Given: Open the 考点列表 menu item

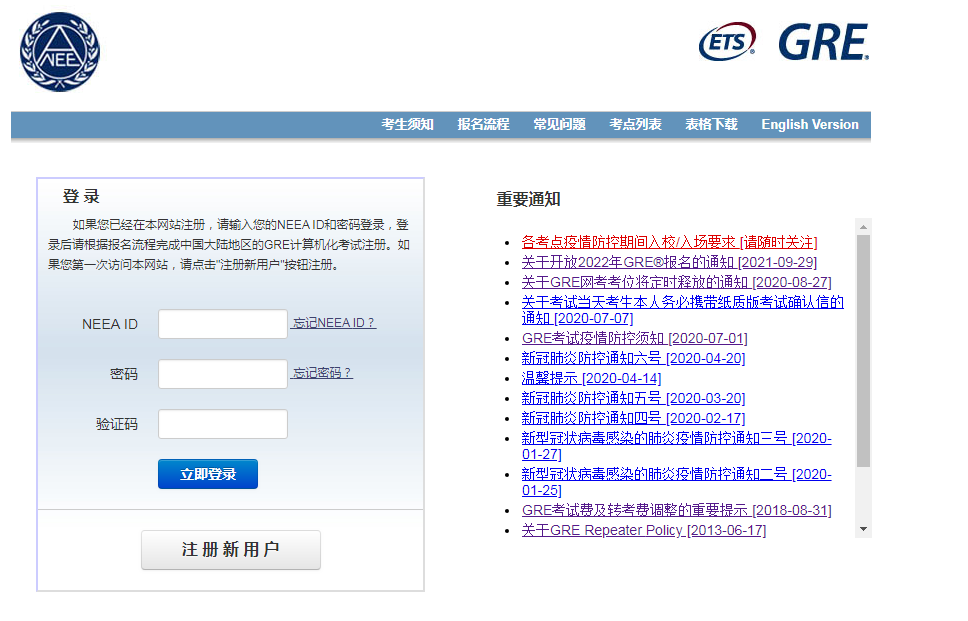Looking at the screenshot, I should [x=635, y=125].
